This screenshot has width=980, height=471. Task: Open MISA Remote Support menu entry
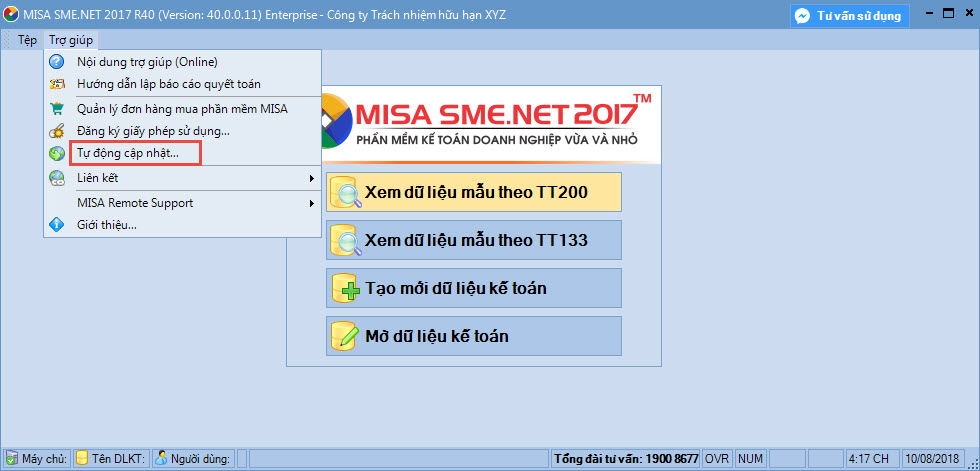(x=182, y=203)
